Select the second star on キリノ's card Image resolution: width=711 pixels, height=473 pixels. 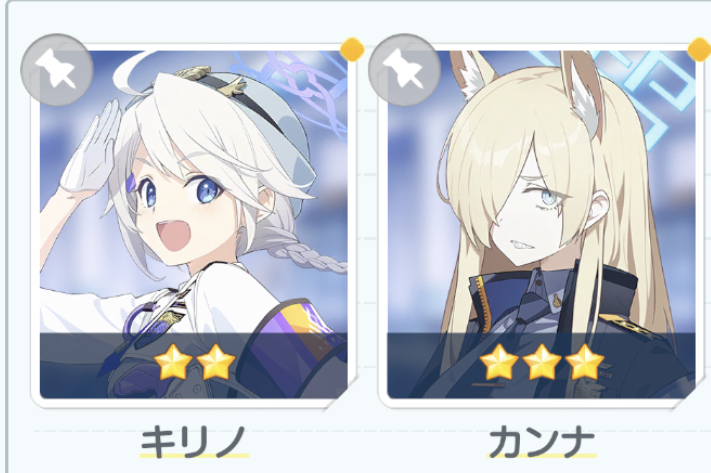tap(216, 361)
